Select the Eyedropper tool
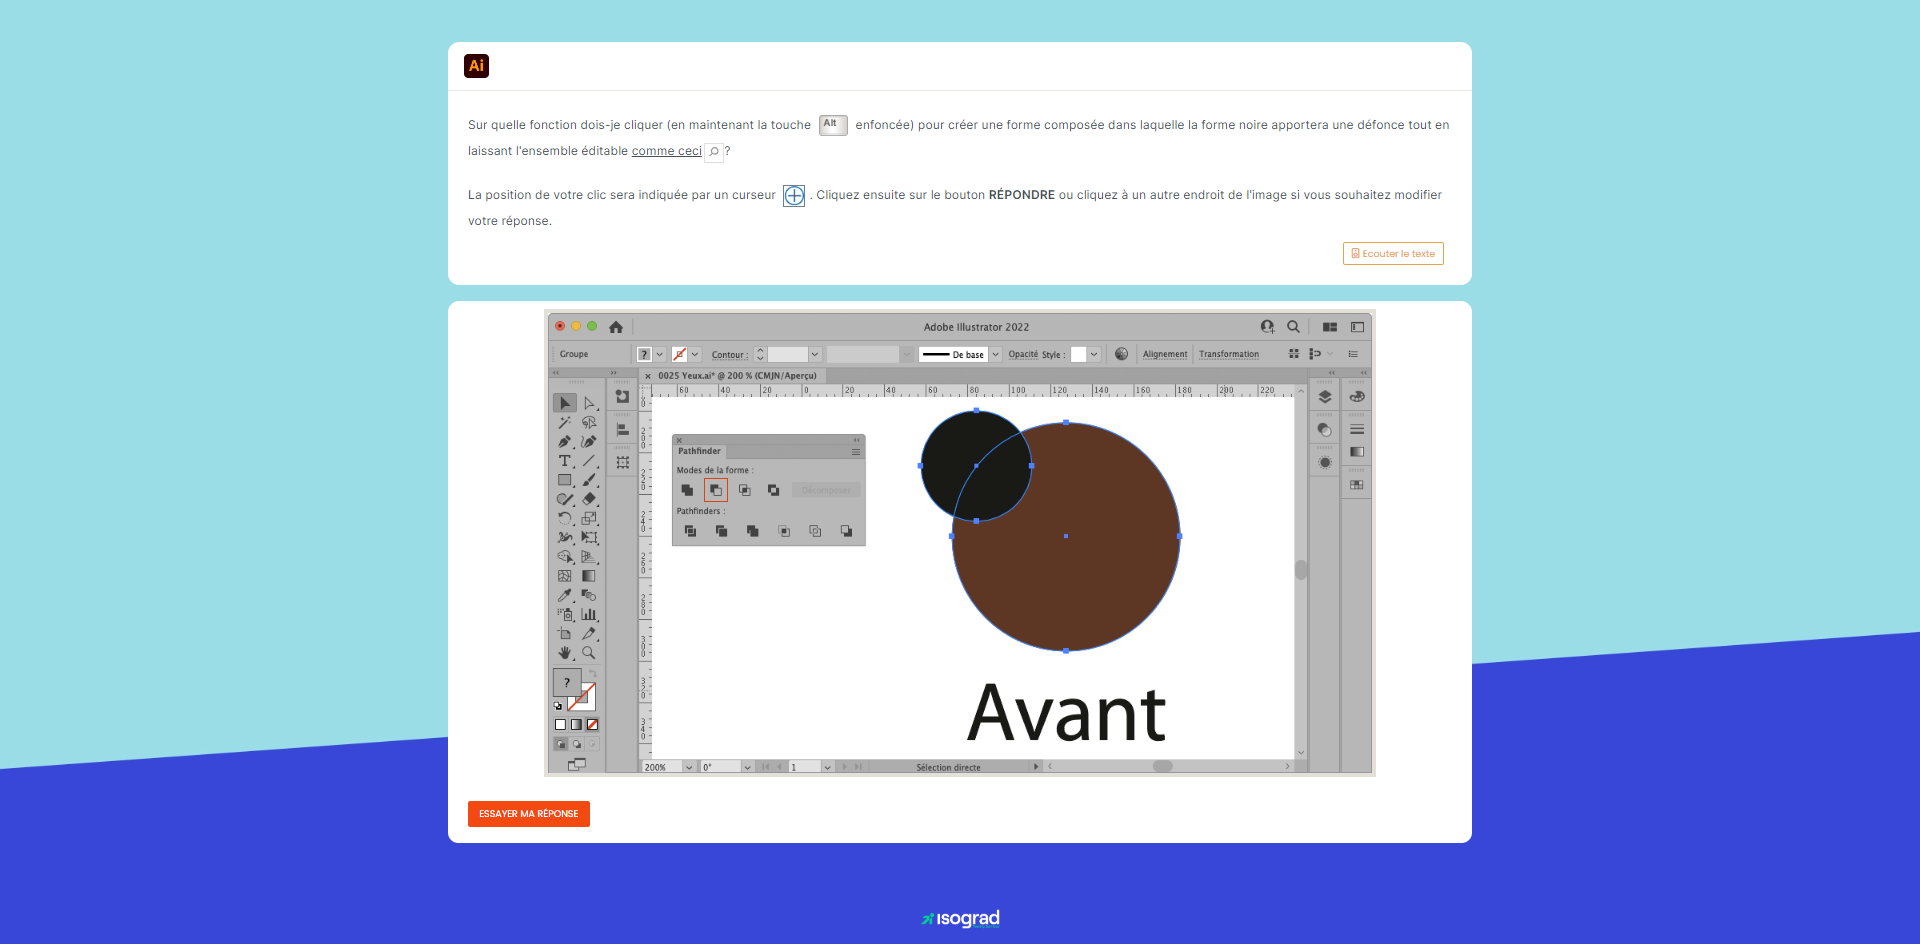This screenshot has height=944, width=1920. click(565, 594)
